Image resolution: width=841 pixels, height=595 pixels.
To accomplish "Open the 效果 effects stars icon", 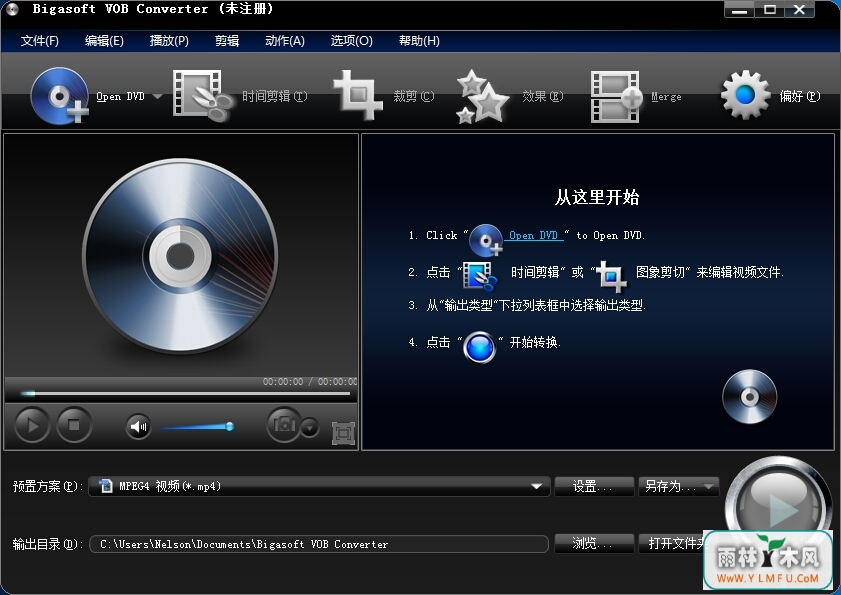I will pos(482,97).
